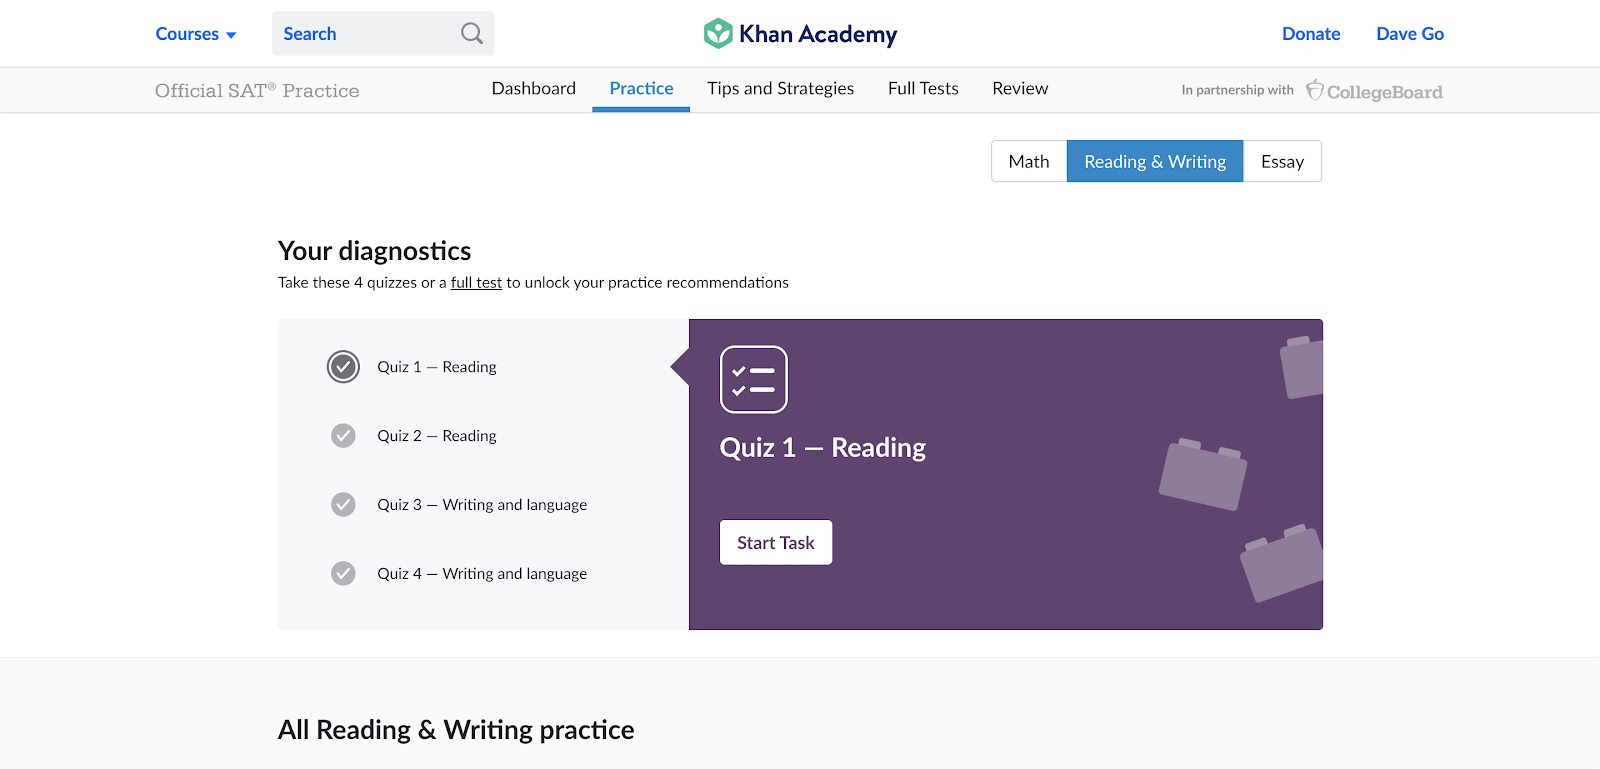Select the Reading & Writing button
1600x769 pixels.
coord(1155,161)
